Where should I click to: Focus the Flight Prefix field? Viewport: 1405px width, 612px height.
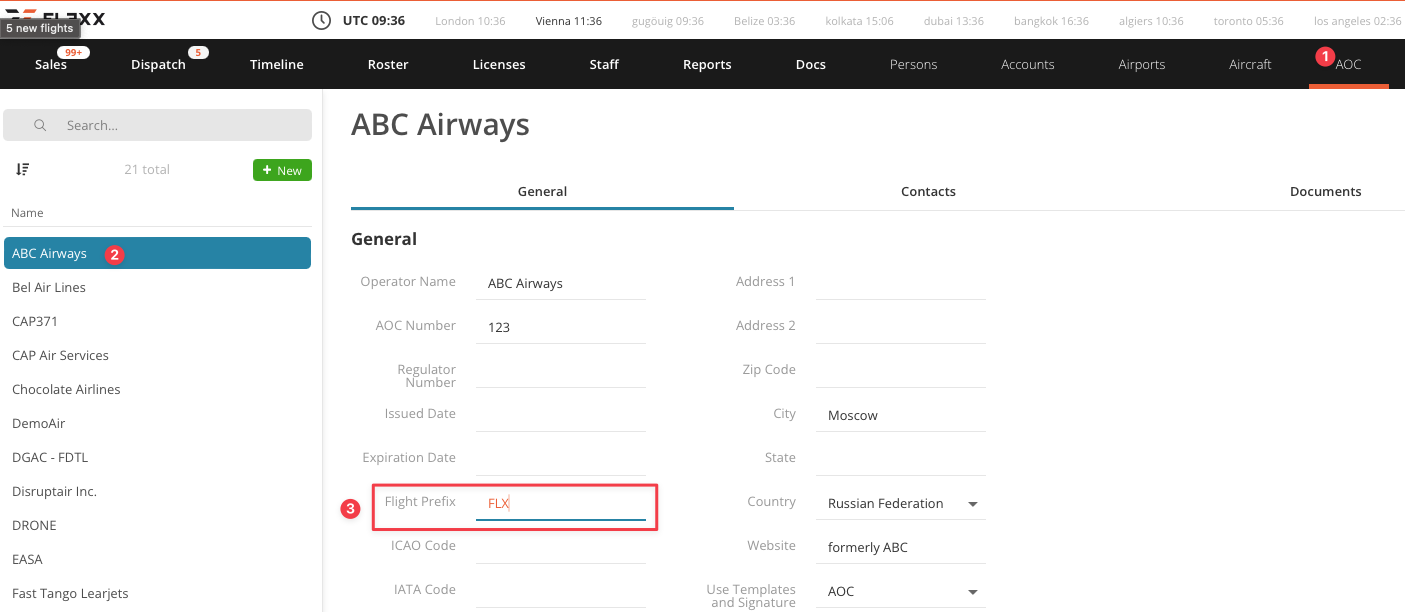pos(561,503)
